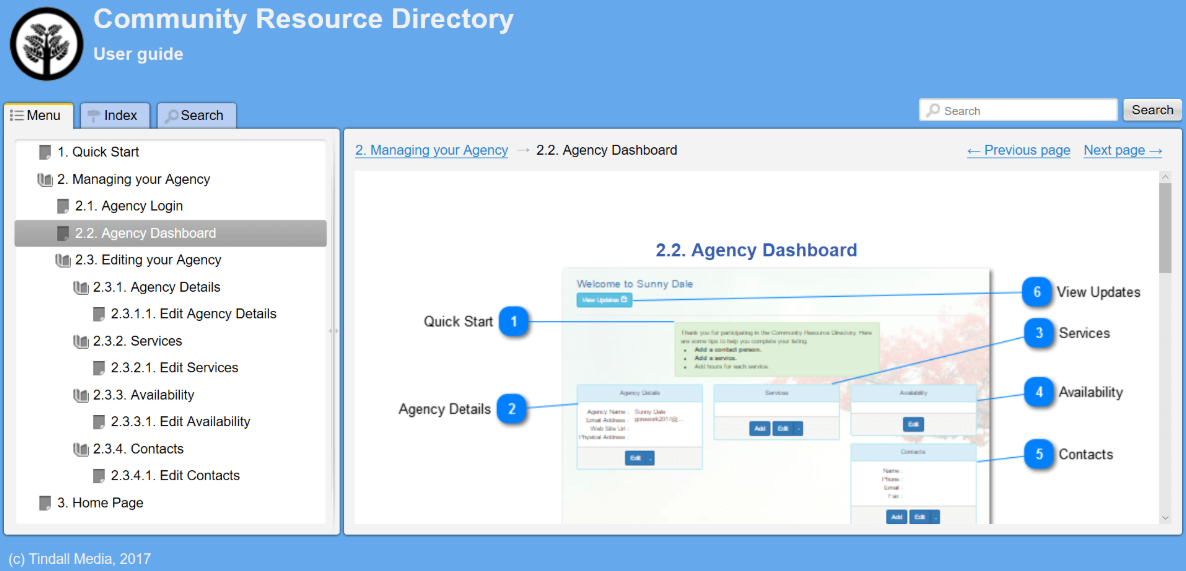Viewport: 1186px width, 571px height.
Task: Collapse the Editing your Agency book node
Action: pyautogui.click(x=63, y=260)
